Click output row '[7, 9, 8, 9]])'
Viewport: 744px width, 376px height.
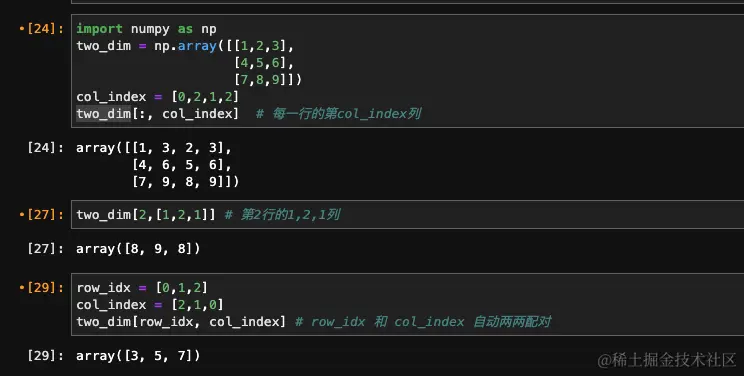pos(186,181)
